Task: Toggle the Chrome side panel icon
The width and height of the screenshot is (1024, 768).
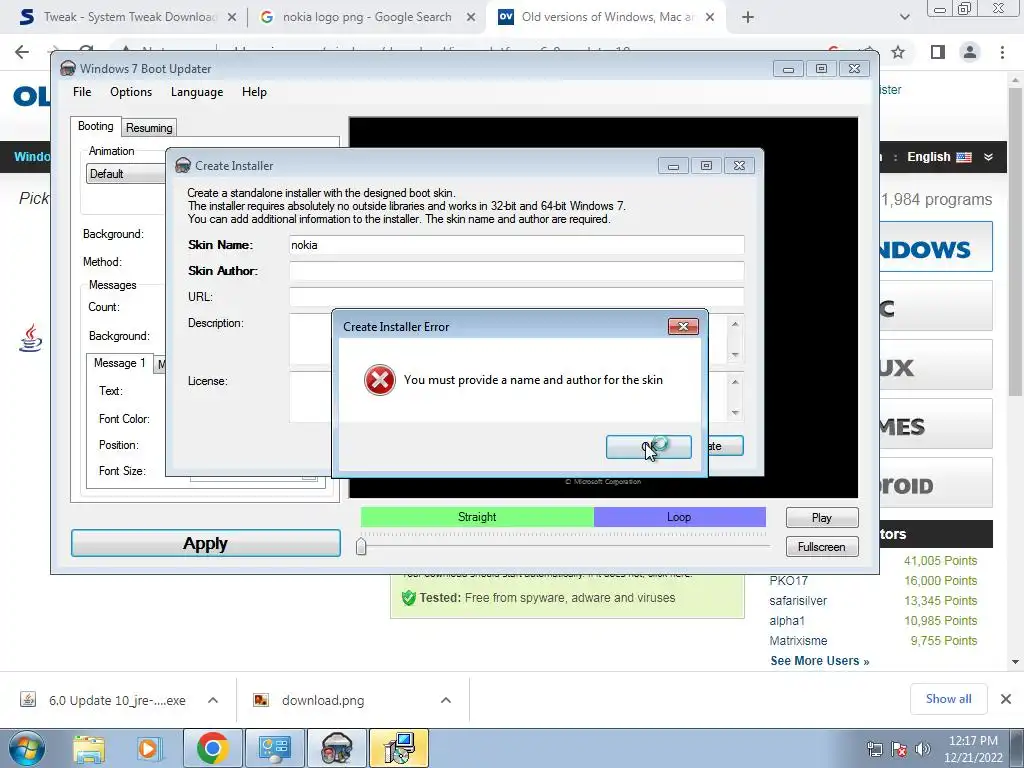Action: (x=938, y=52)
